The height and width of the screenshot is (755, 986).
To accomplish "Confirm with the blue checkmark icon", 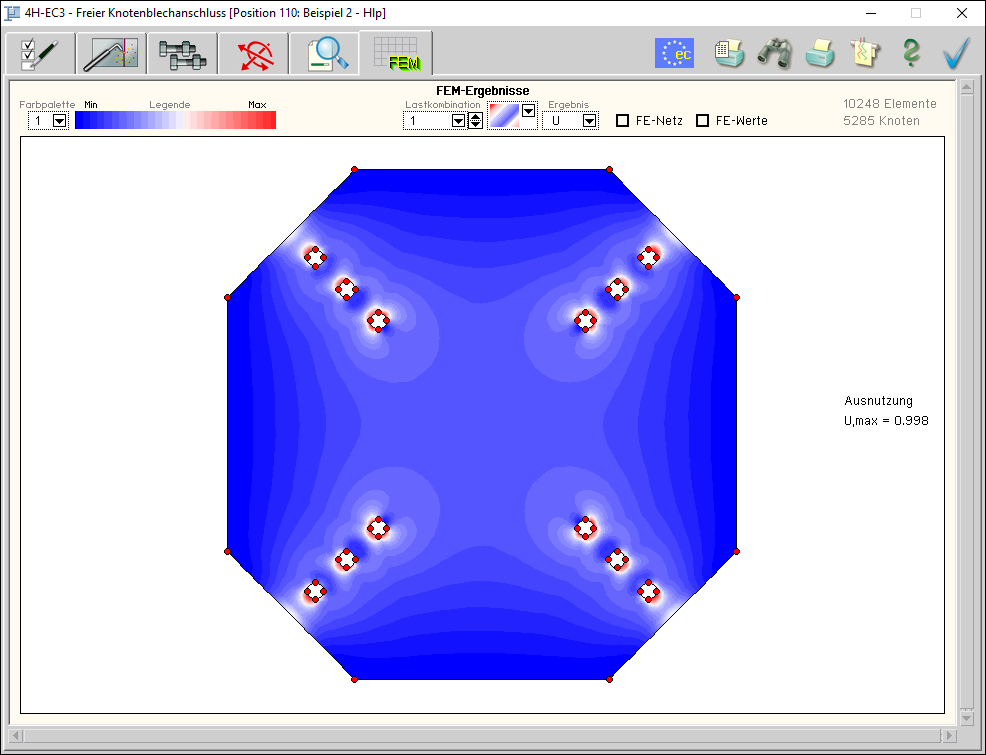I will coord(957,53).
